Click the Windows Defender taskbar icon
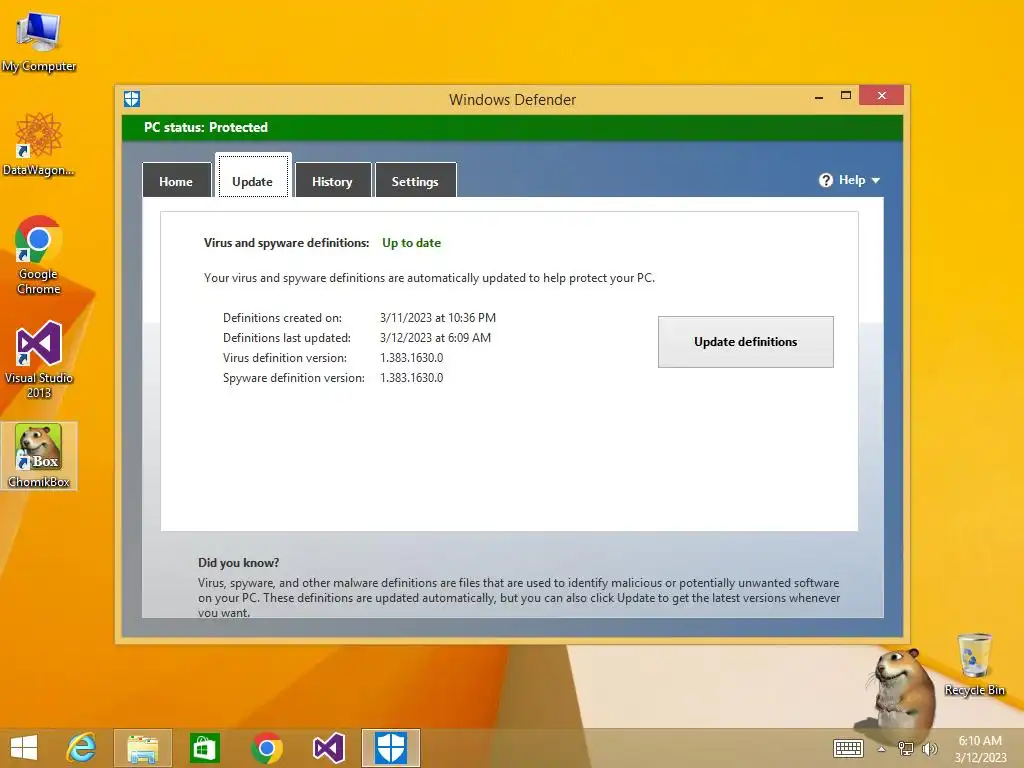This screenshot has height=768, width=1024. coord(391,748)
